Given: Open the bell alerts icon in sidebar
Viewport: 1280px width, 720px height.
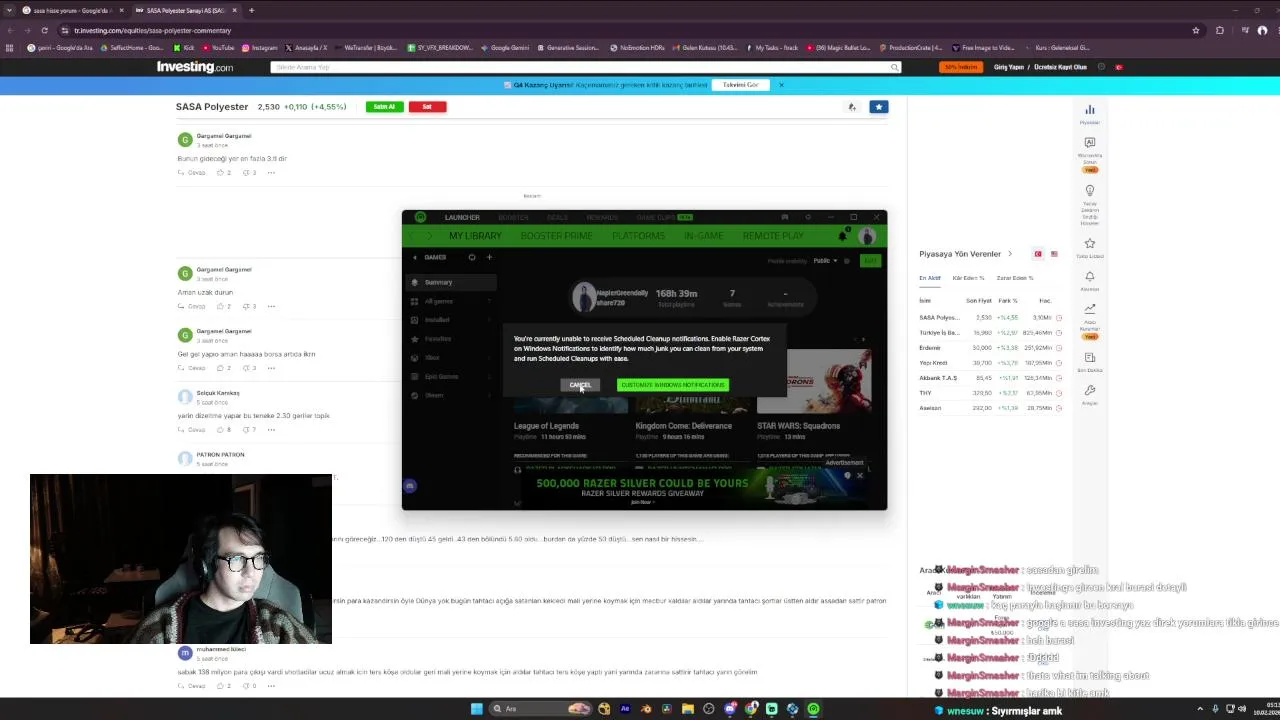Looking at the screenshot, I should pos(1089,277).
